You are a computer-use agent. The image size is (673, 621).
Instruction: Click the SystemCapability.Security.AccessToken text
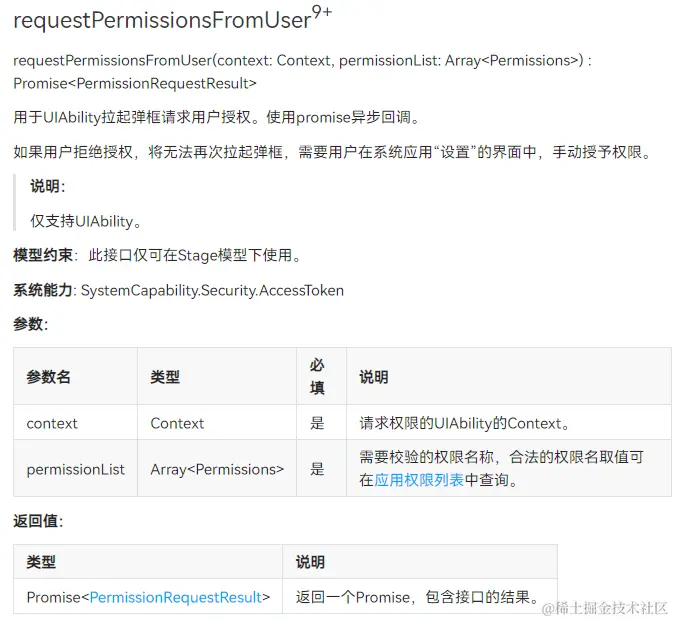(x=212, y=291)
